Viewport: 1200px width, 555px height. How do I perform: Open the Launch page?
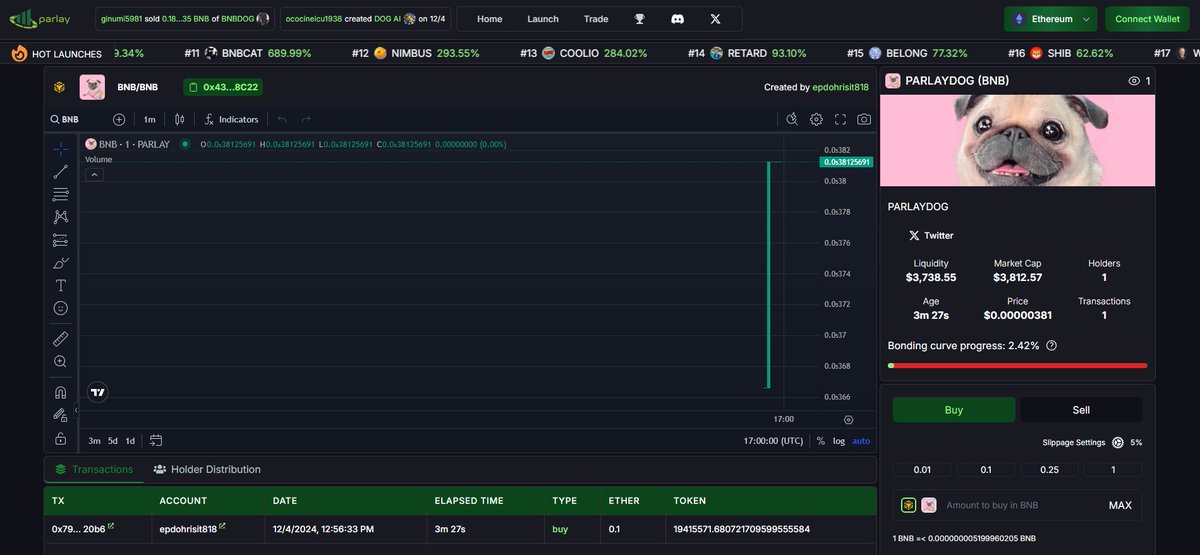click(543, 19)
